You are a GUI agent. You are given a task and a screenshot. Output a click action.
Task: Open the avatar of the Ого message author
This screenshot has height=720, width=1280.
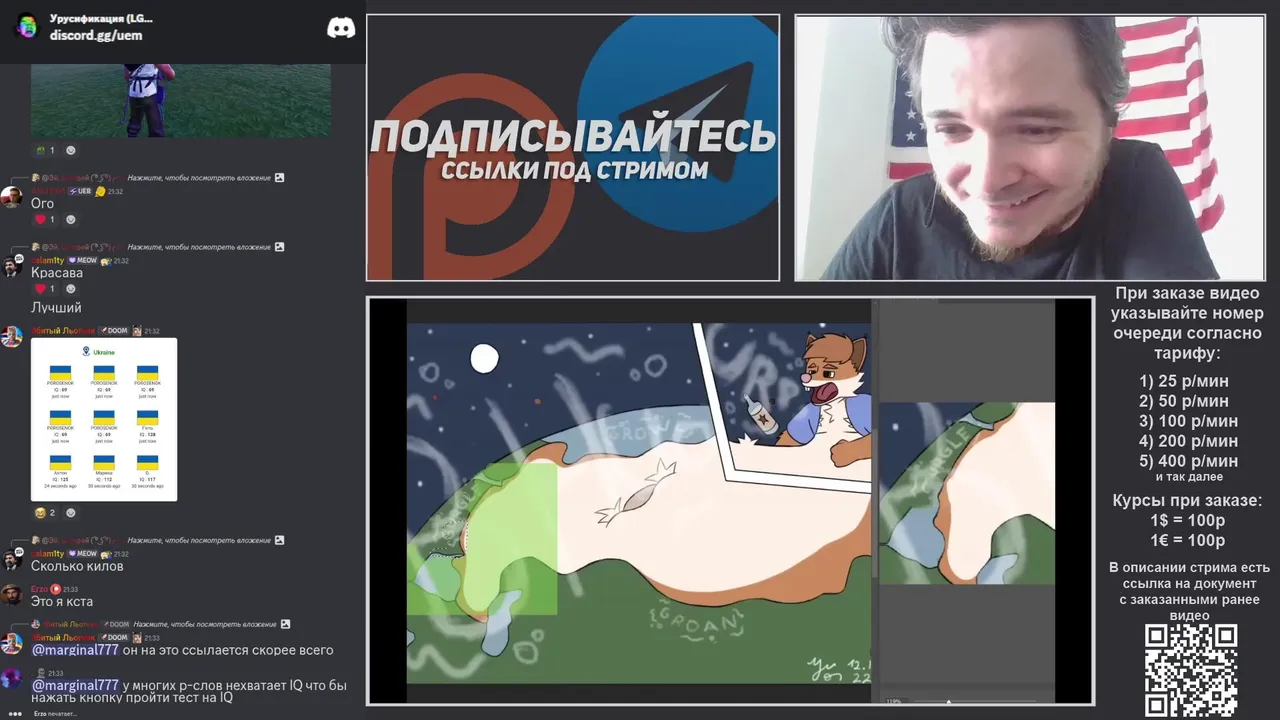click(x=12, y=197)
